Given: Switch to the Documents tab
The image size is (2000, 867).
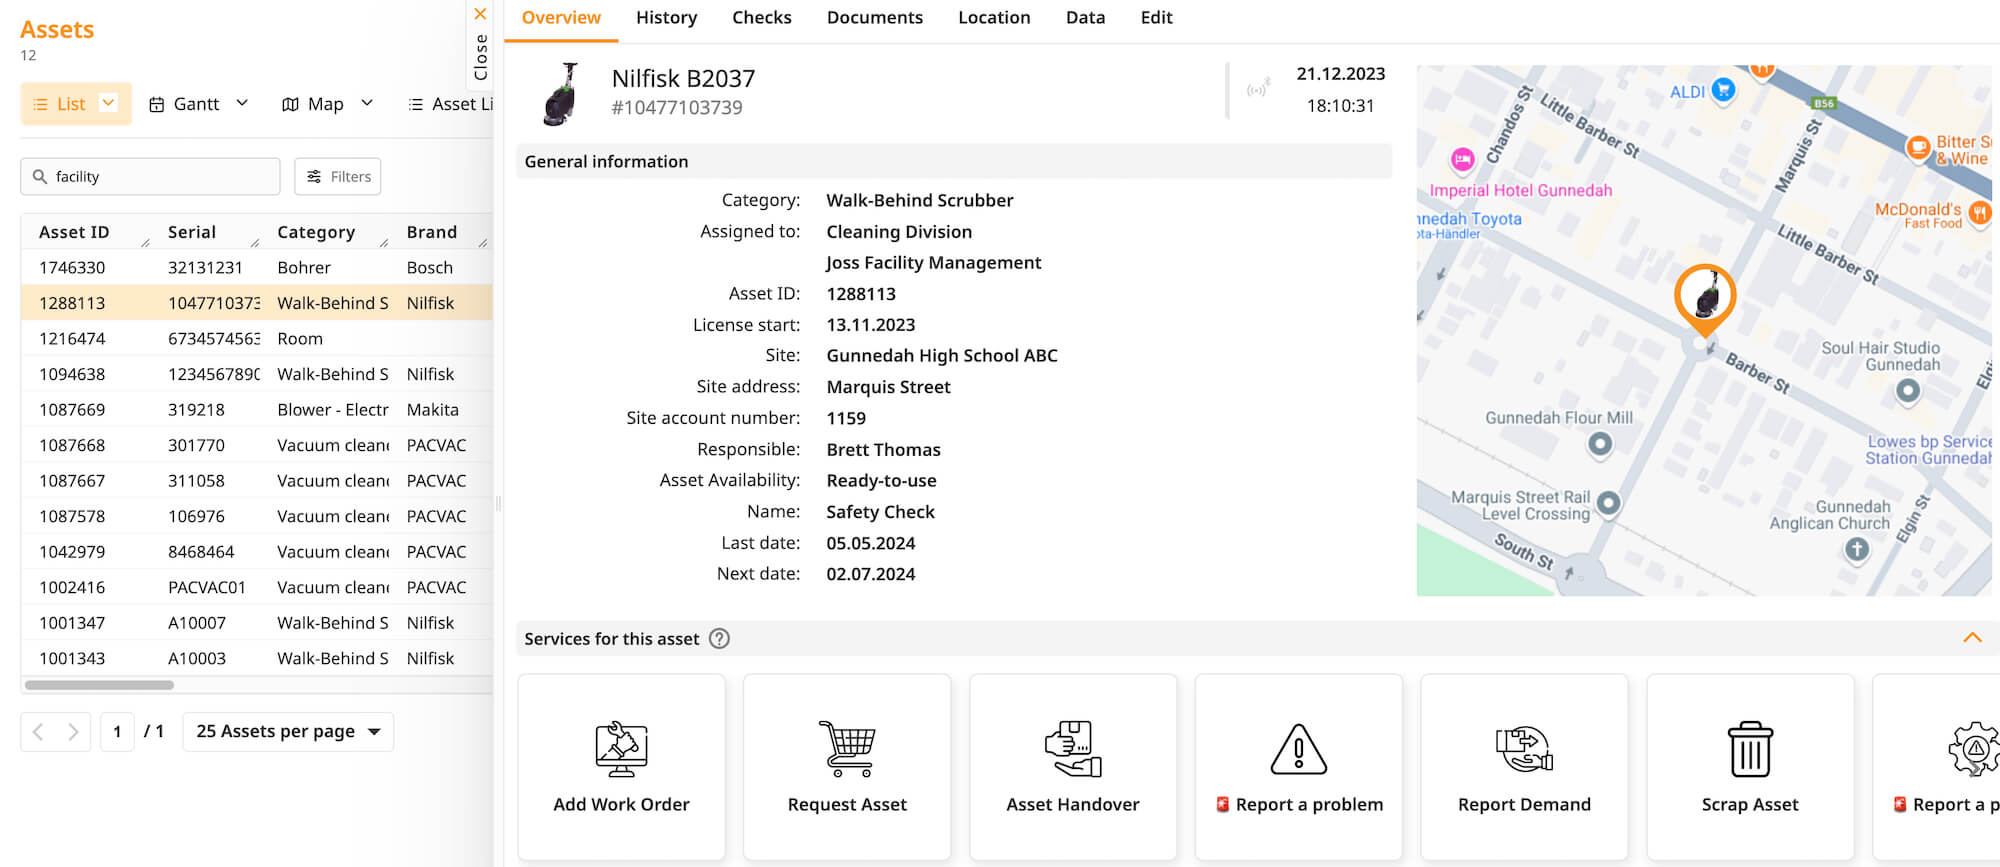Looking at the screenshot, I should tap(874, 18).
